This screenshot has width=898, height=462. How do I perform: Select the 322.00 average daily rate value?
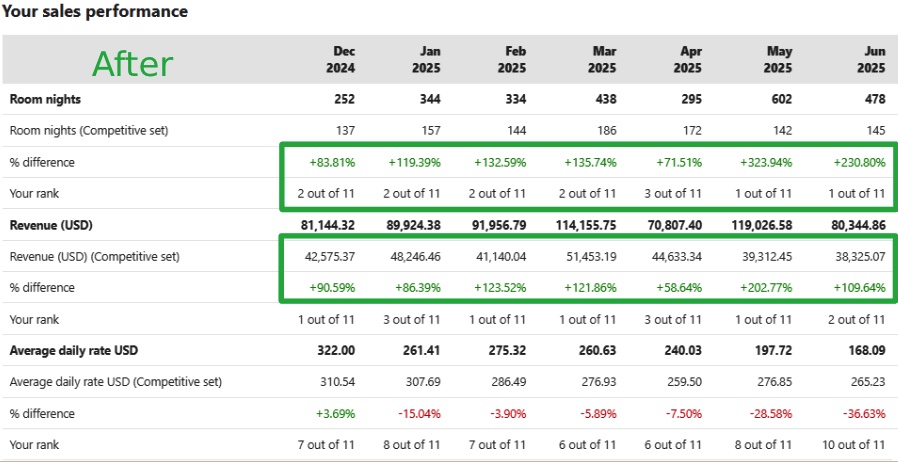tap(331, 351)
